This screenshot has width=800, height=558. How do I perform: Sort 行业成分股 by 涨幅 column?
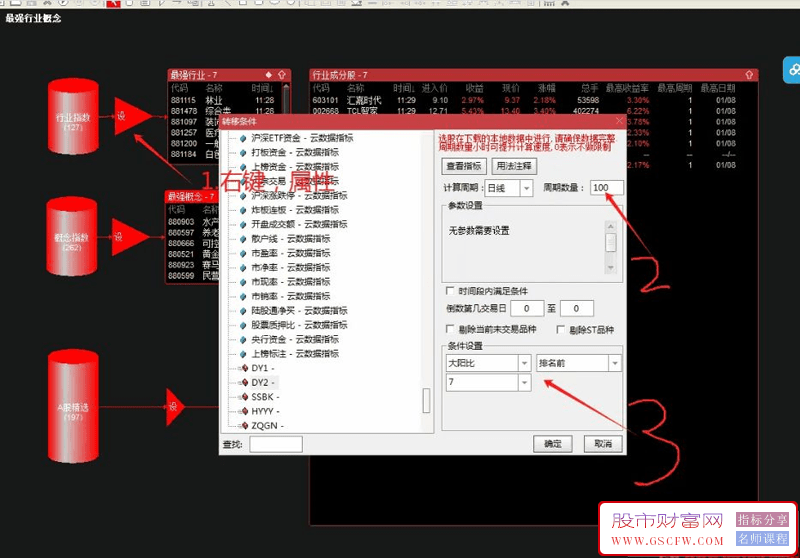coord(546,88)
